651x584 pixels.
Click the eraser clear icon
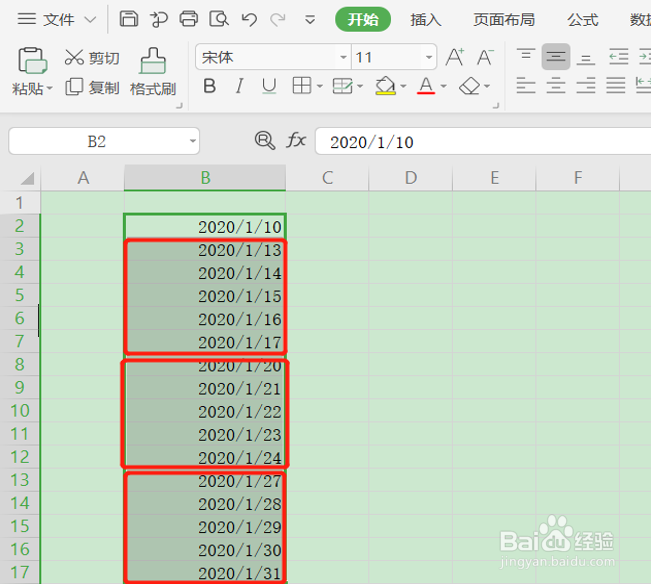[x=470, y=86]
